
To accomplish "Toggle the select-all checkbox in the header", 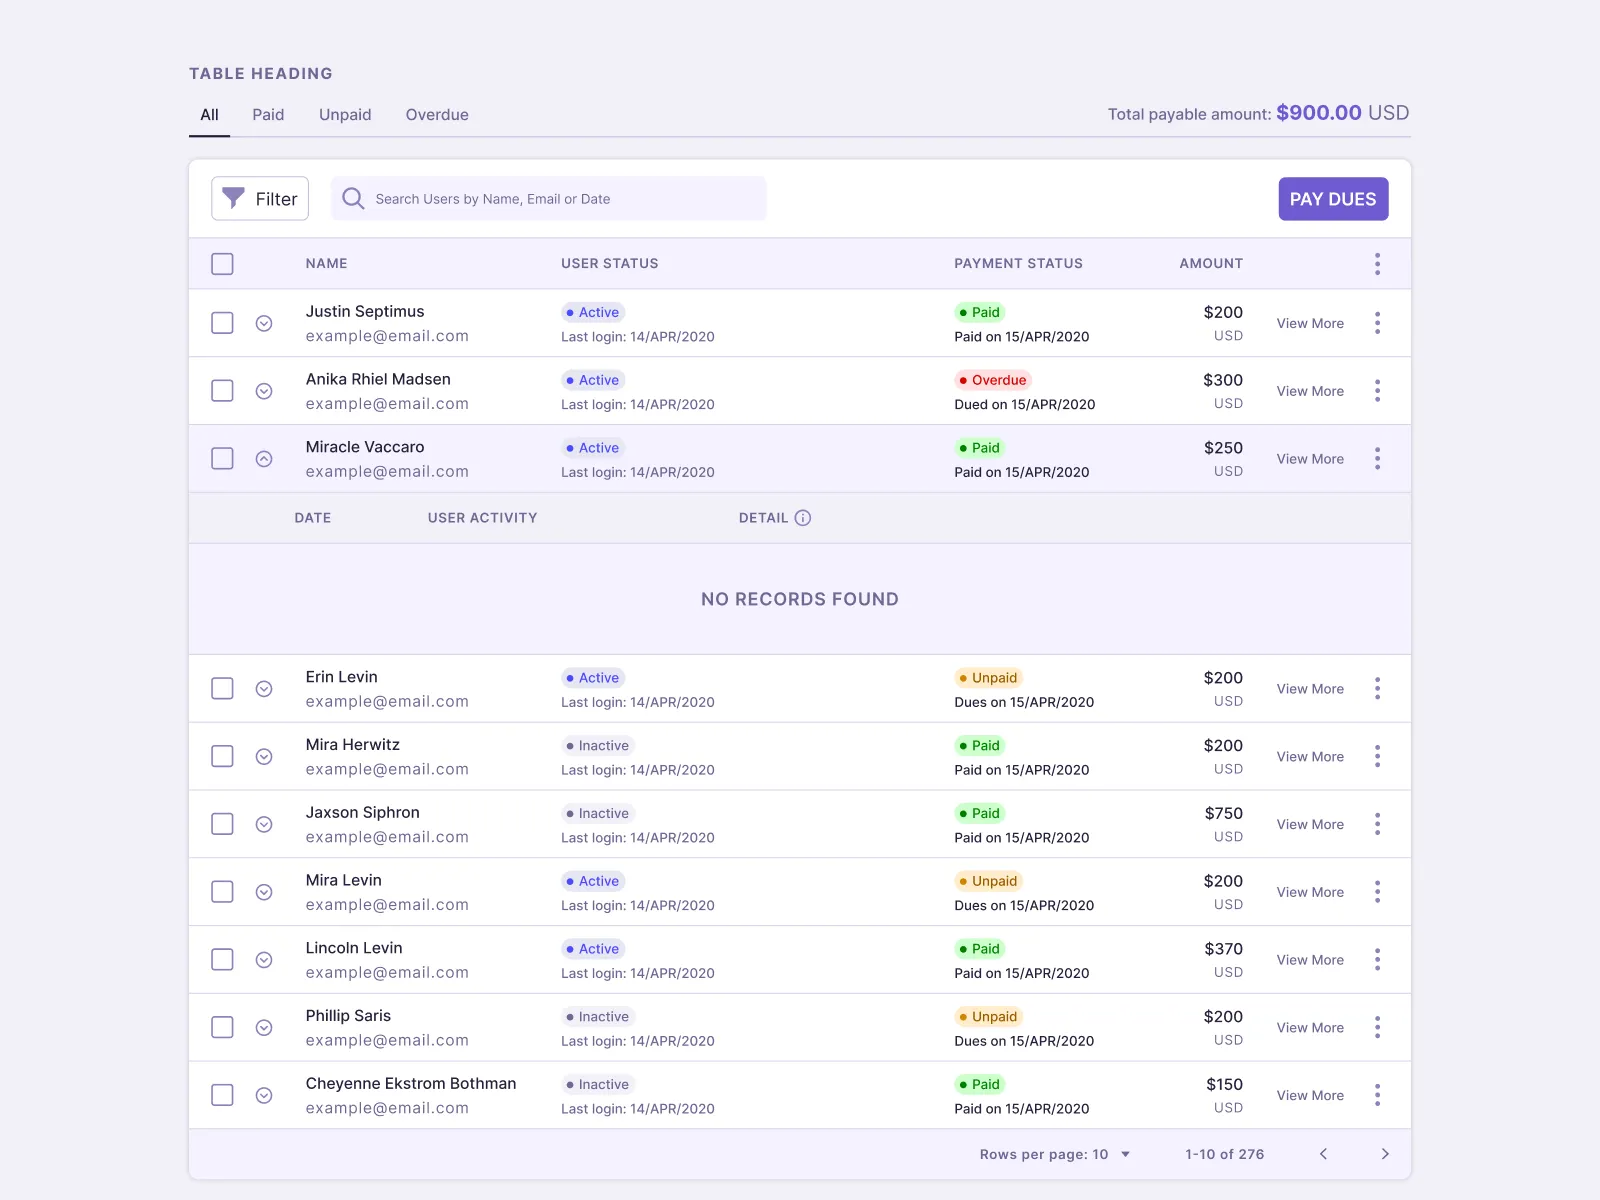I will tap(222, 263).
